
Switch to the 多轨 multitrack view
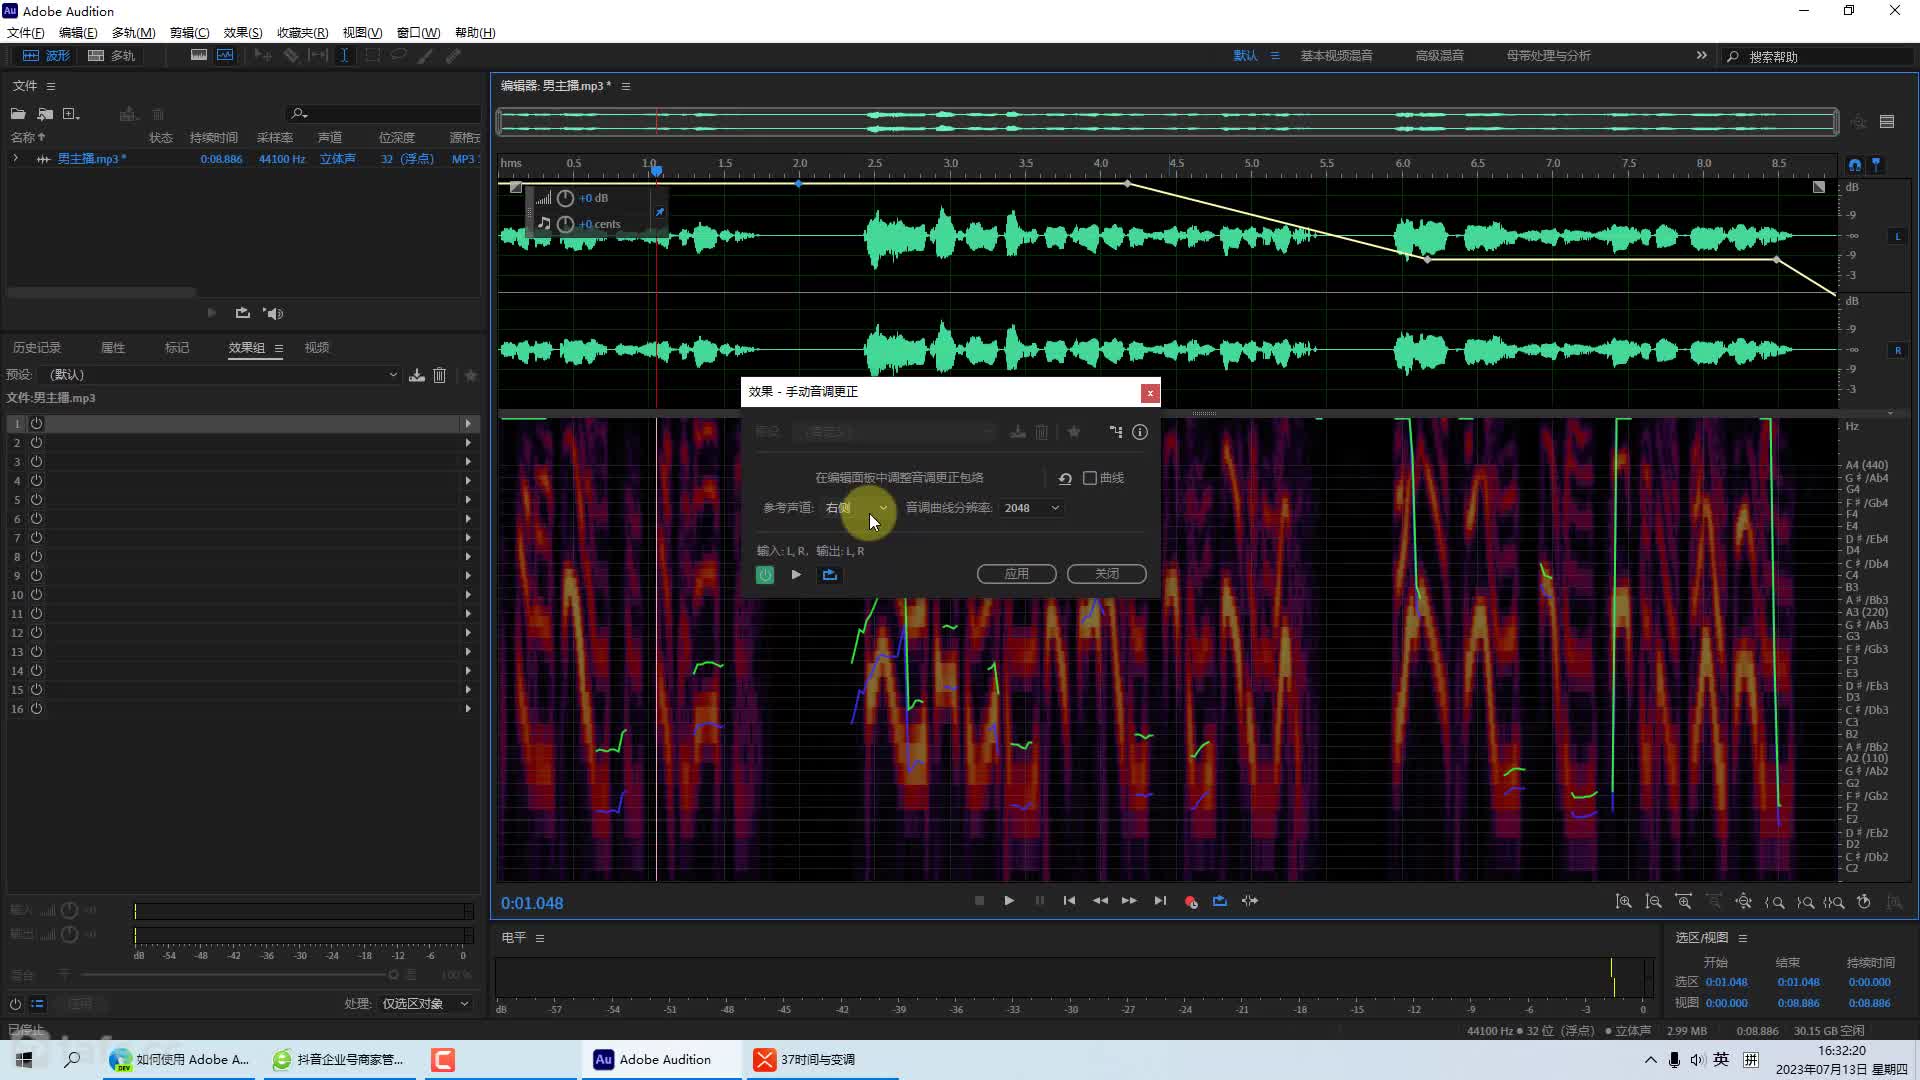pos(111,56)
